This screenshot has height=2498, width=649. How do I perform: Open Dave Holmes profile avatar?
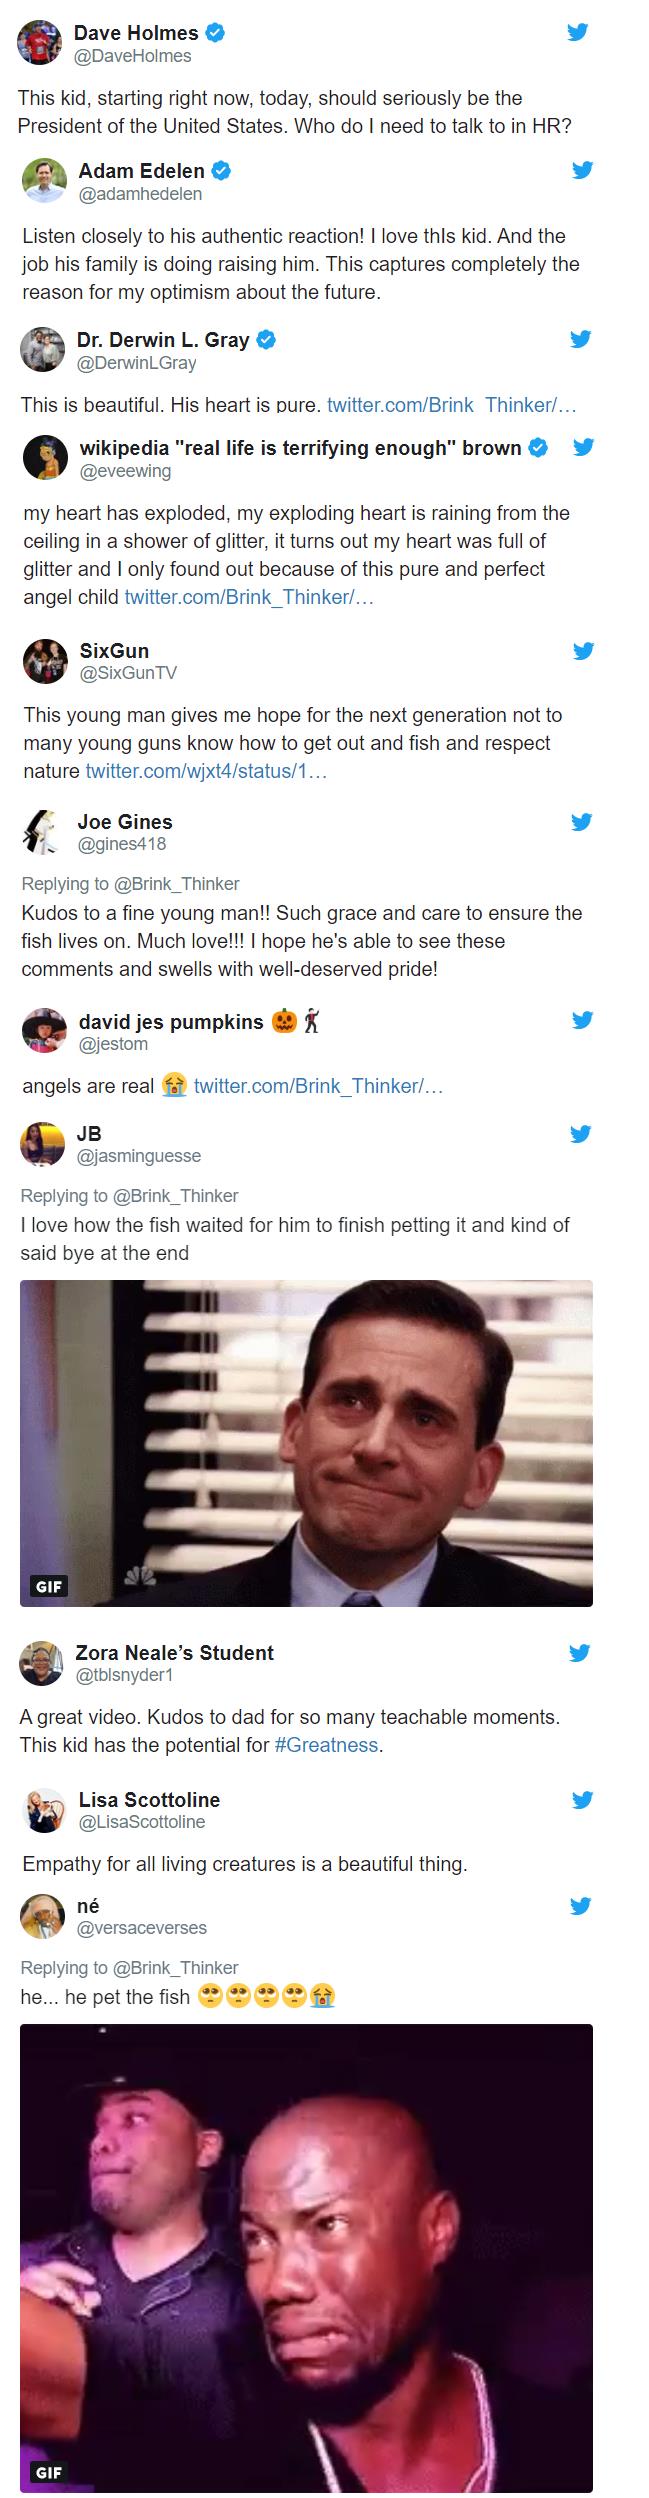tap(41, 41)
